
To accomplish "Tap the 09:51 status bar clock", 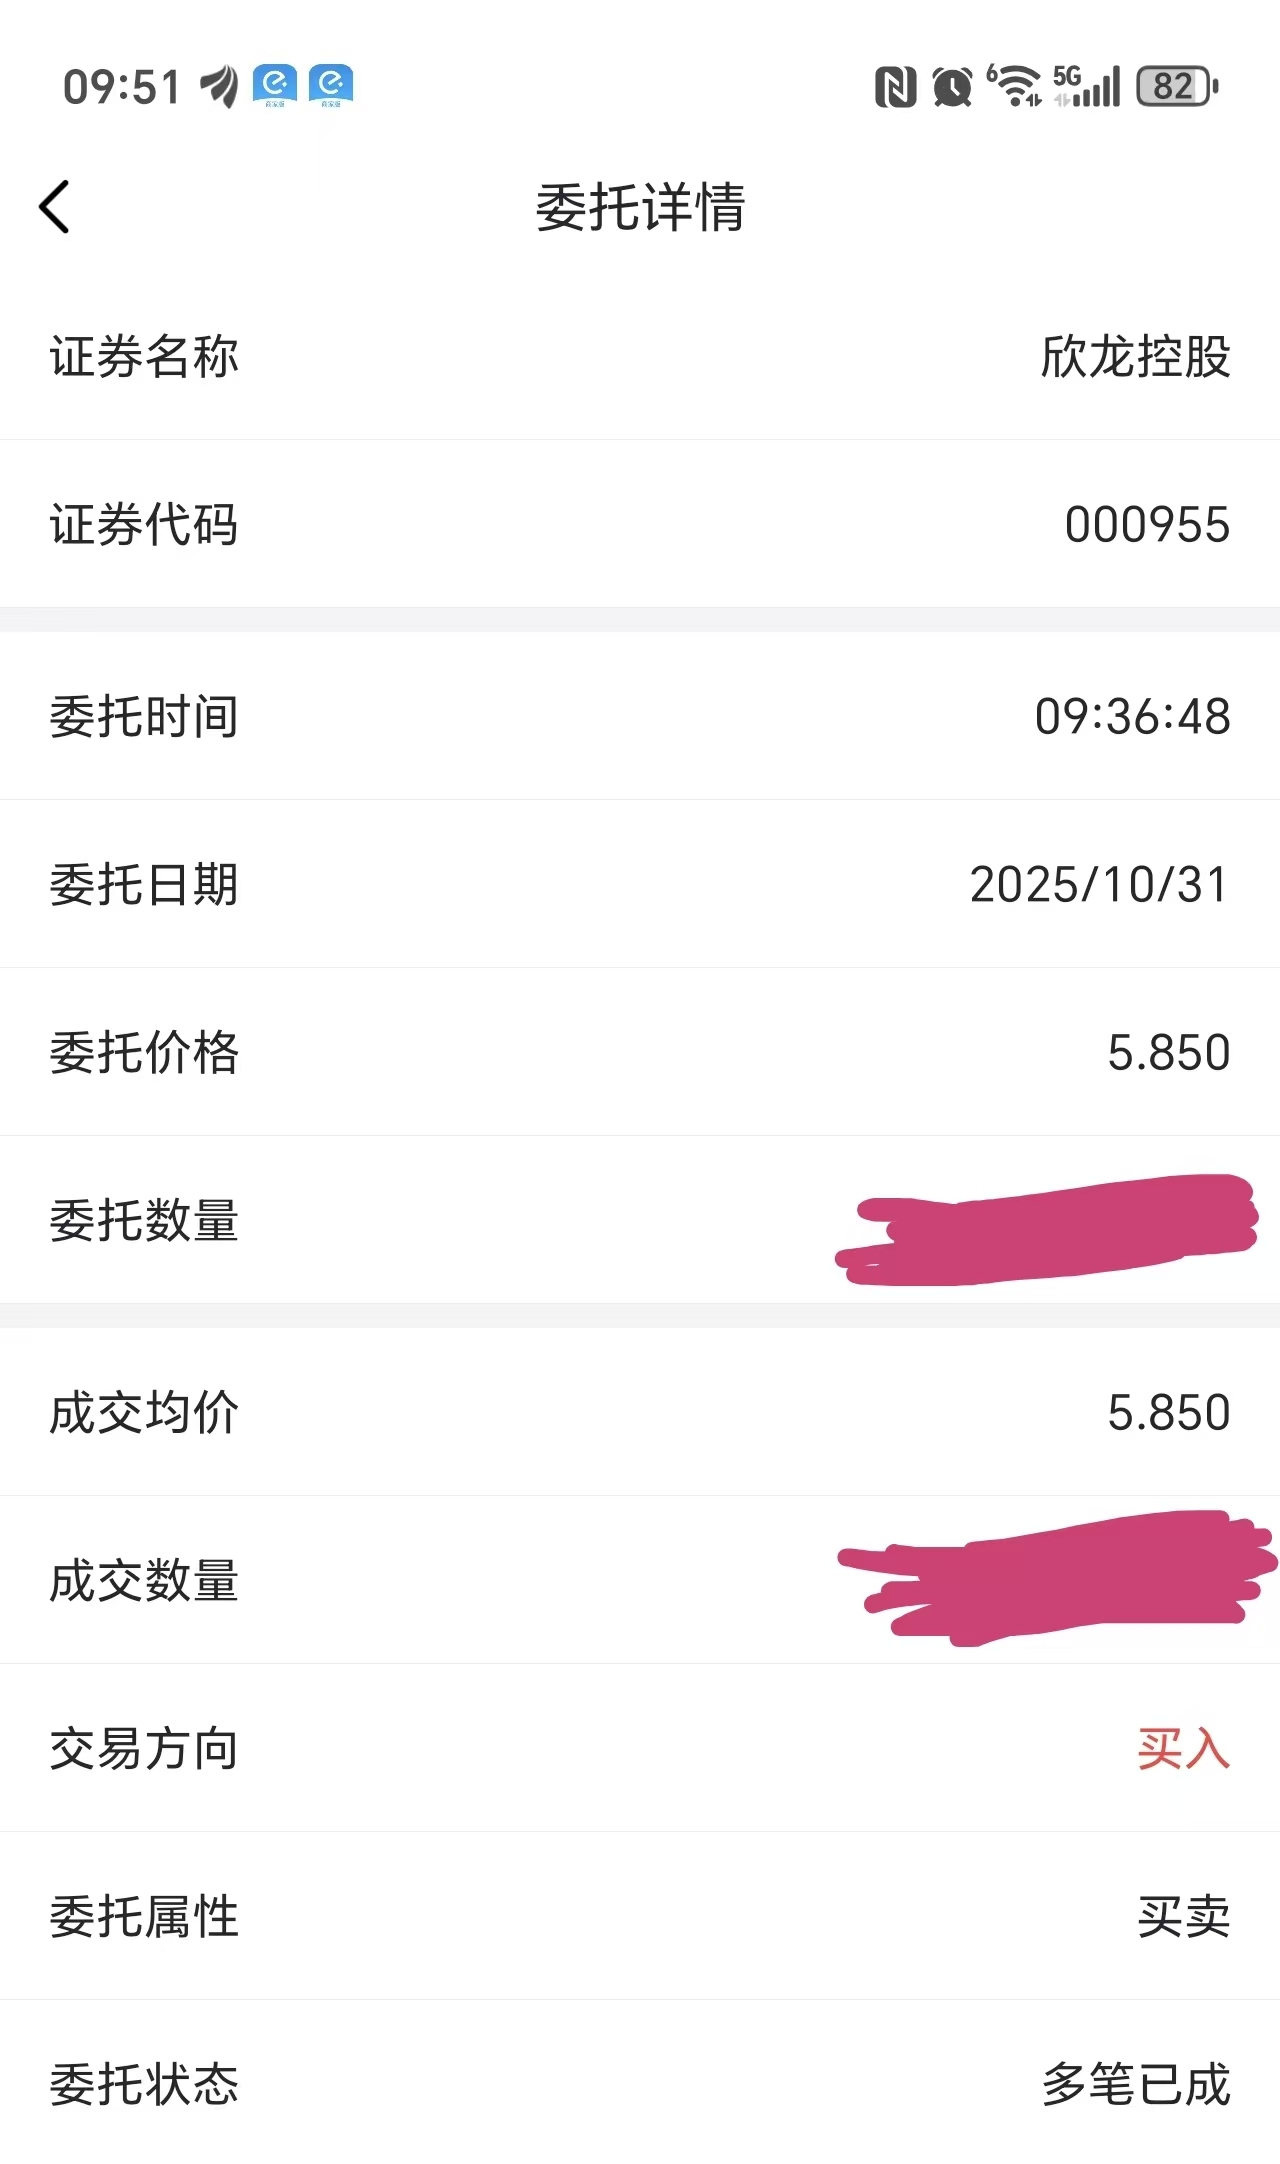I will pos(122,87).
